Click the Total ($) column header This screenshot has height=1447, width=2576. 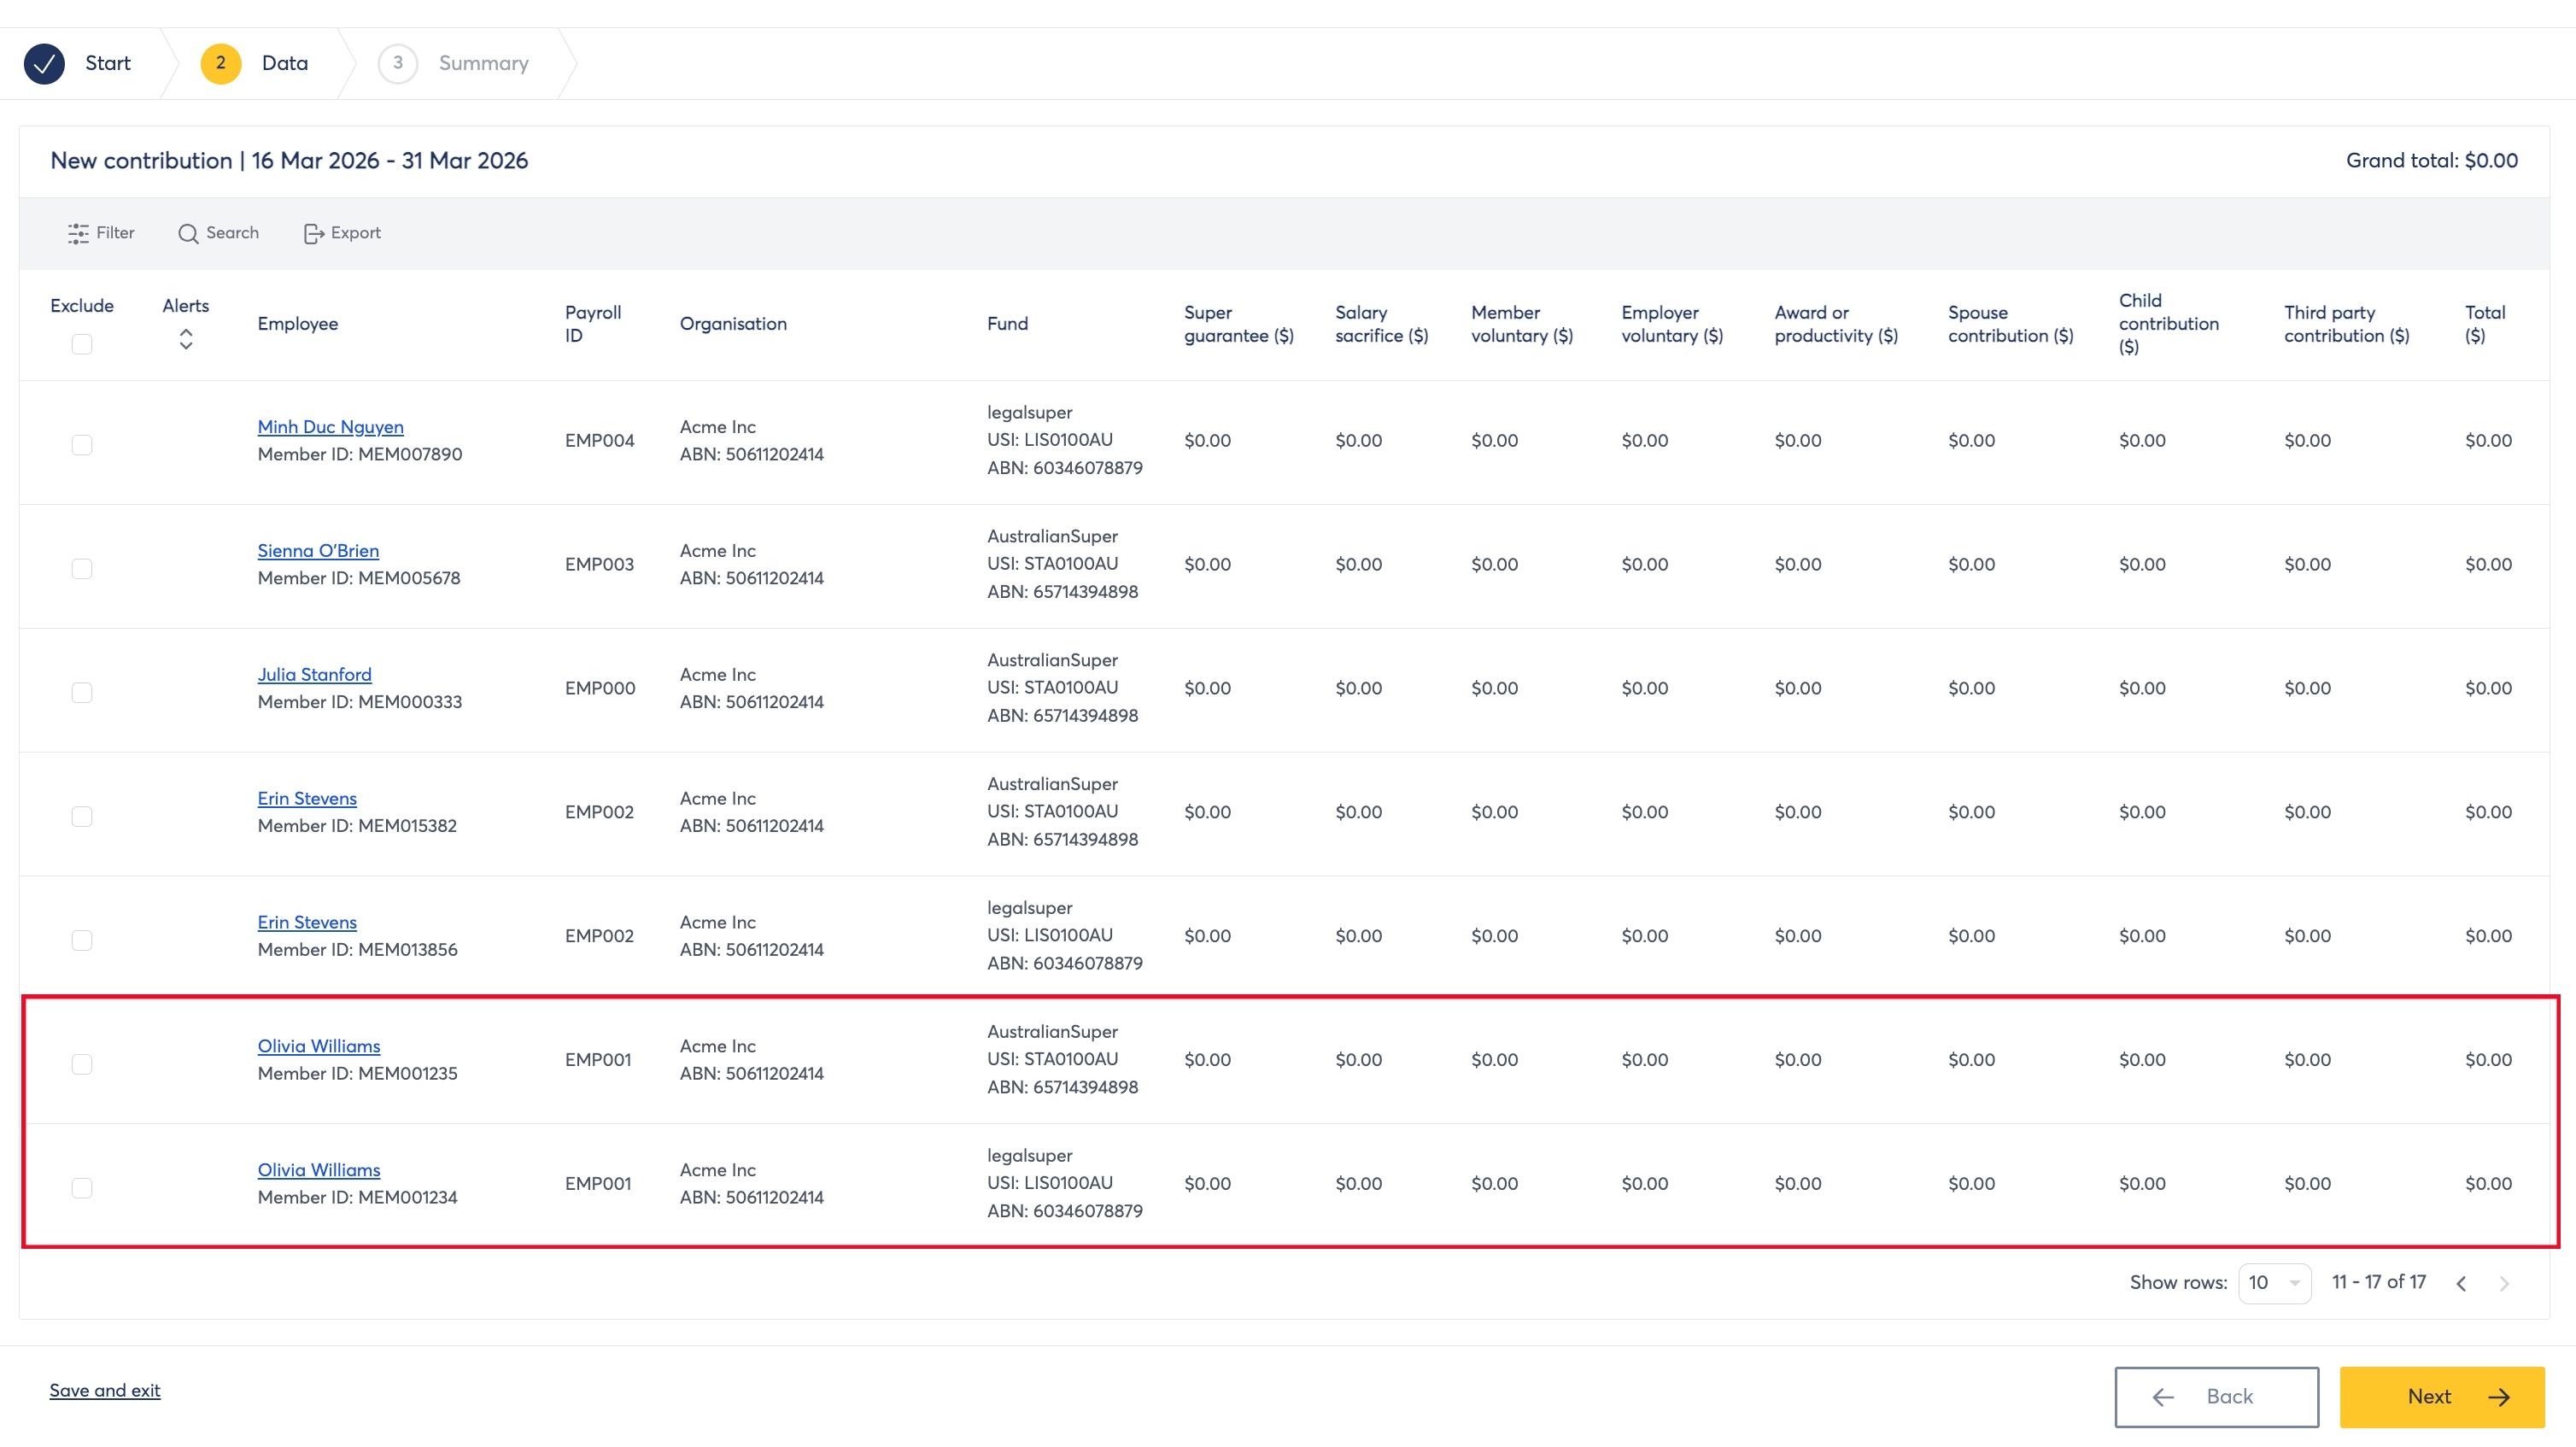pyautogui.click(x=2485, y=324)
